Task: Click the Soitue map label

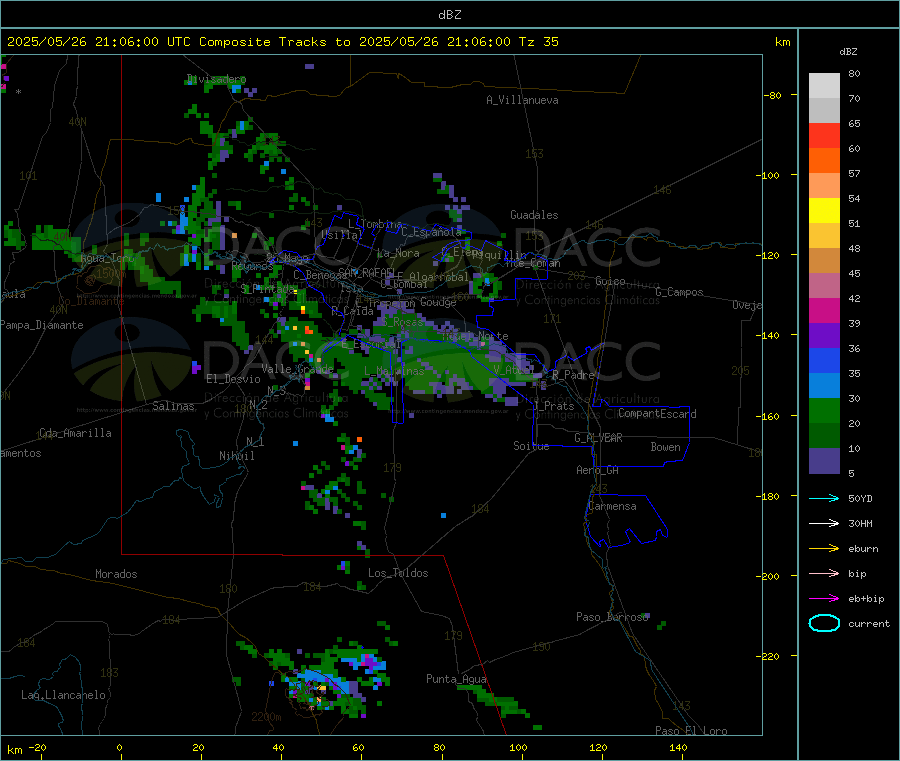Action: pos(531,446)
